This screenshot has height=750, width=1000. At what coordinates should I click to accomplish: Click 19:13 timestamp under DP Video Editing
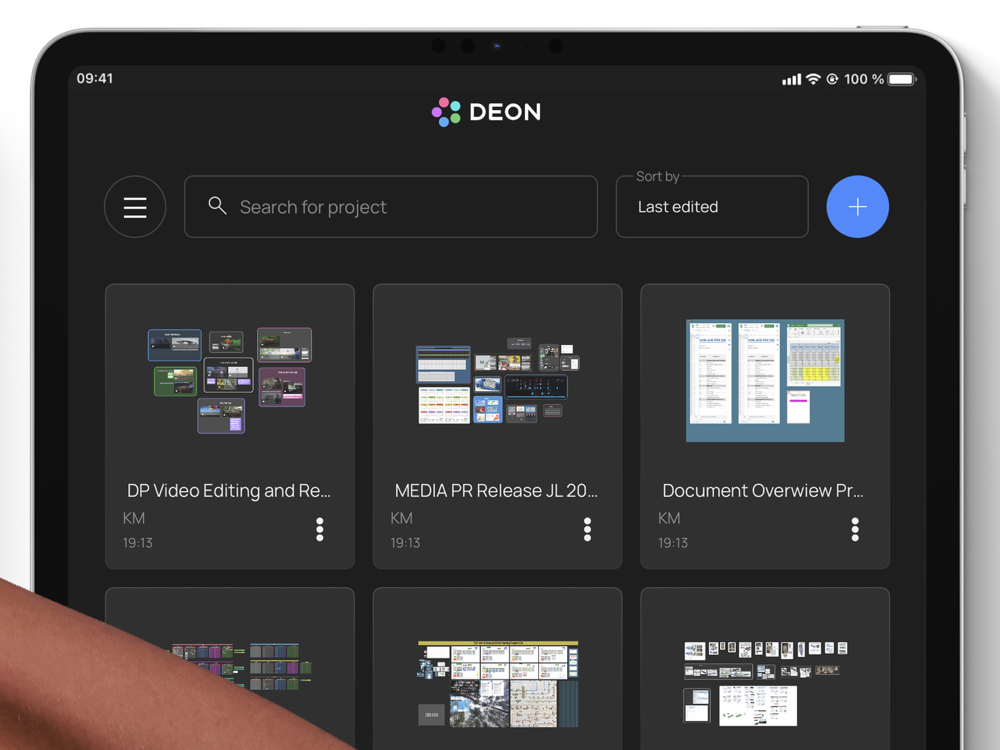[138, 543]
